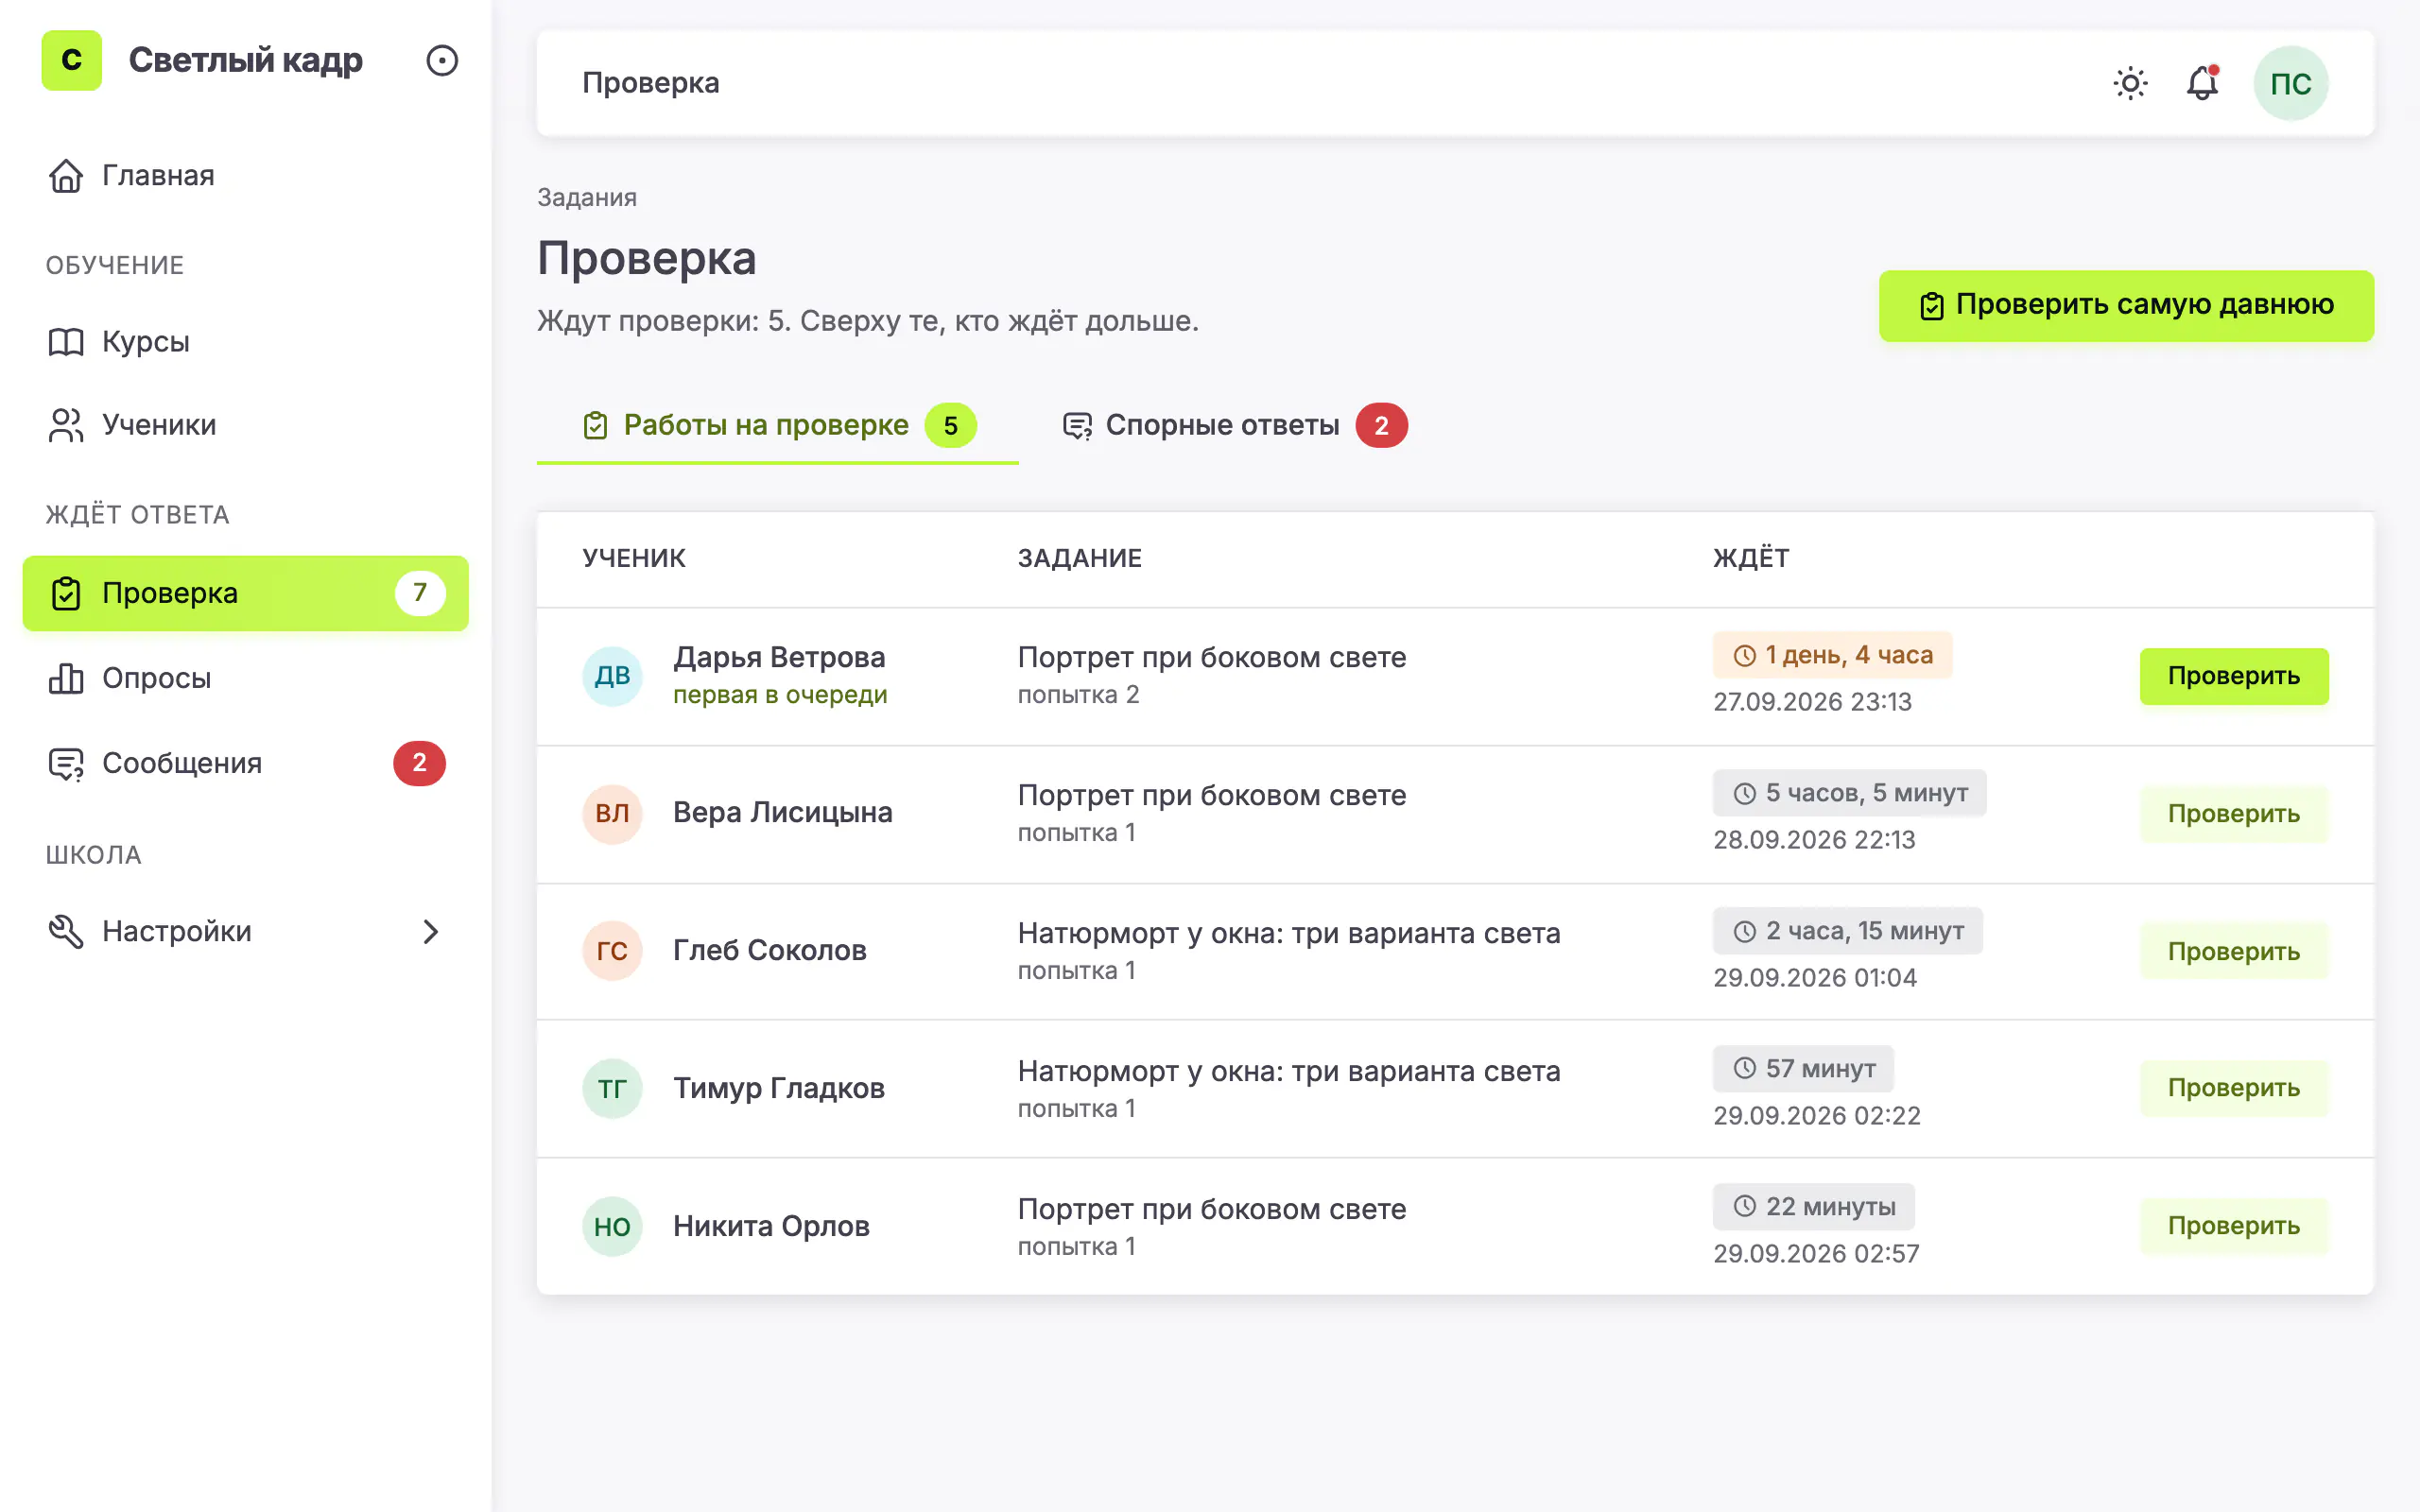Screen dimensions: 2420x1512
Task: Click Проверить for Вера Лисицына
Action: pos(2234,814)
